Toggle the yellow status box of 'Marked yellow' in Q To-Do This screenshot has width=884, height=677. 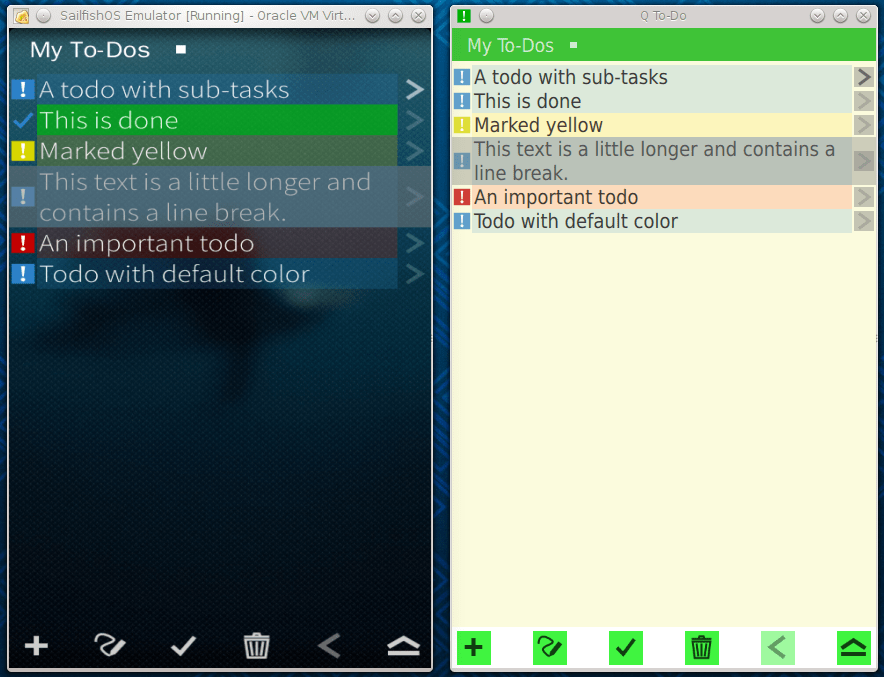click(462, 125)
